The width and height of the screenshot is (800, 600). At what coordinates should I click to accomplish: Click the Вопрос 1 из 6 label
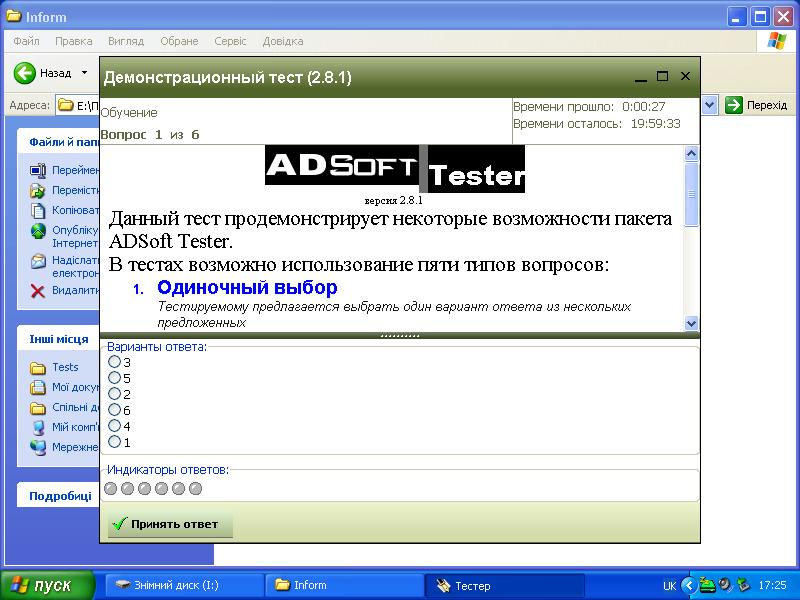[150, 135]
